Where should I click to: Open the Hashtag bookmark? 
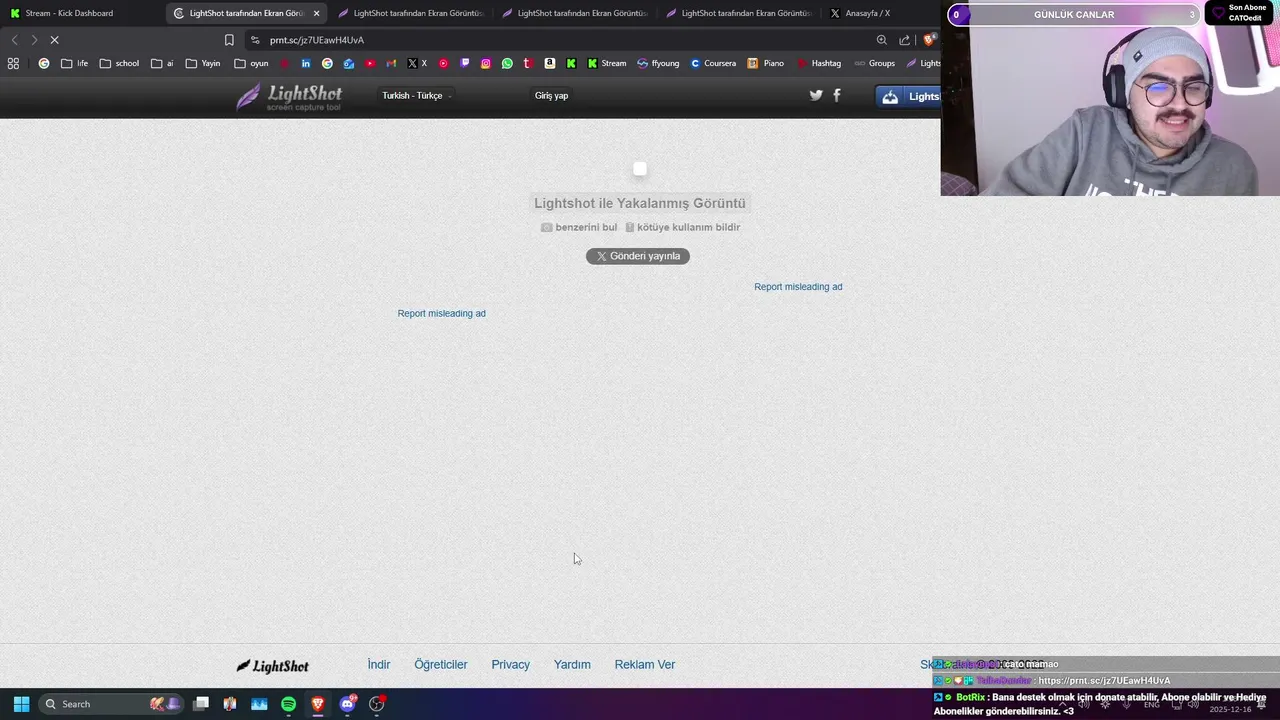coord(820,63)
